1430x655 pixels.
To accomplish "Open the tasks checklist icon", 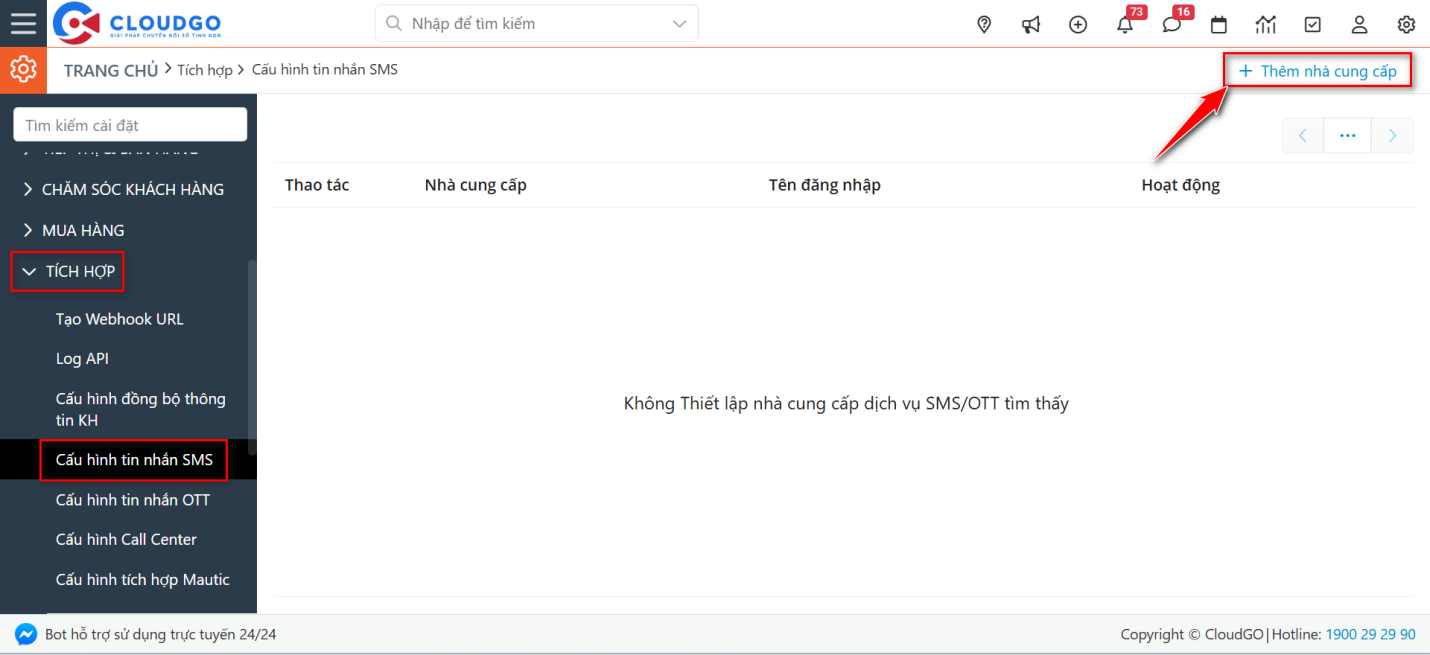I will point(1313,24).
